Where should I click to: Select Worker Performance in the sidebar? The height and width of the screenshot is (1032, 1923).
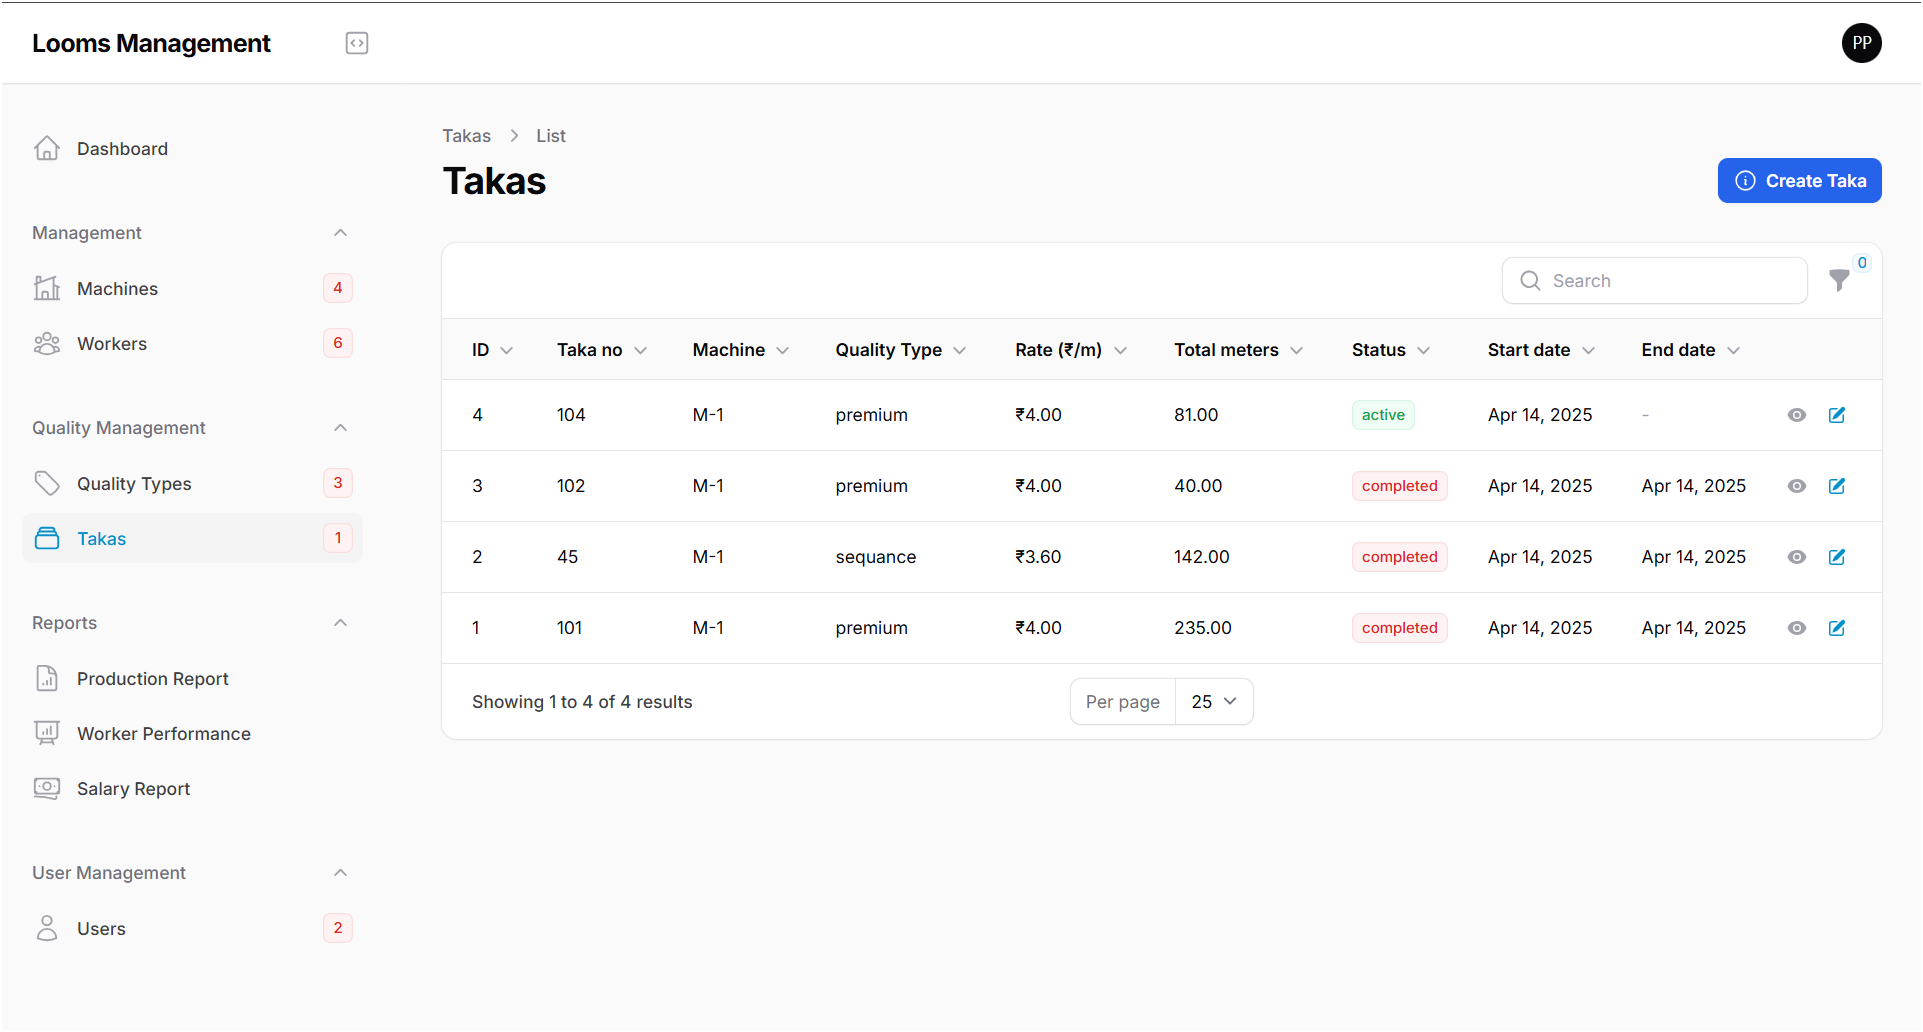click(x=163, y=733)
